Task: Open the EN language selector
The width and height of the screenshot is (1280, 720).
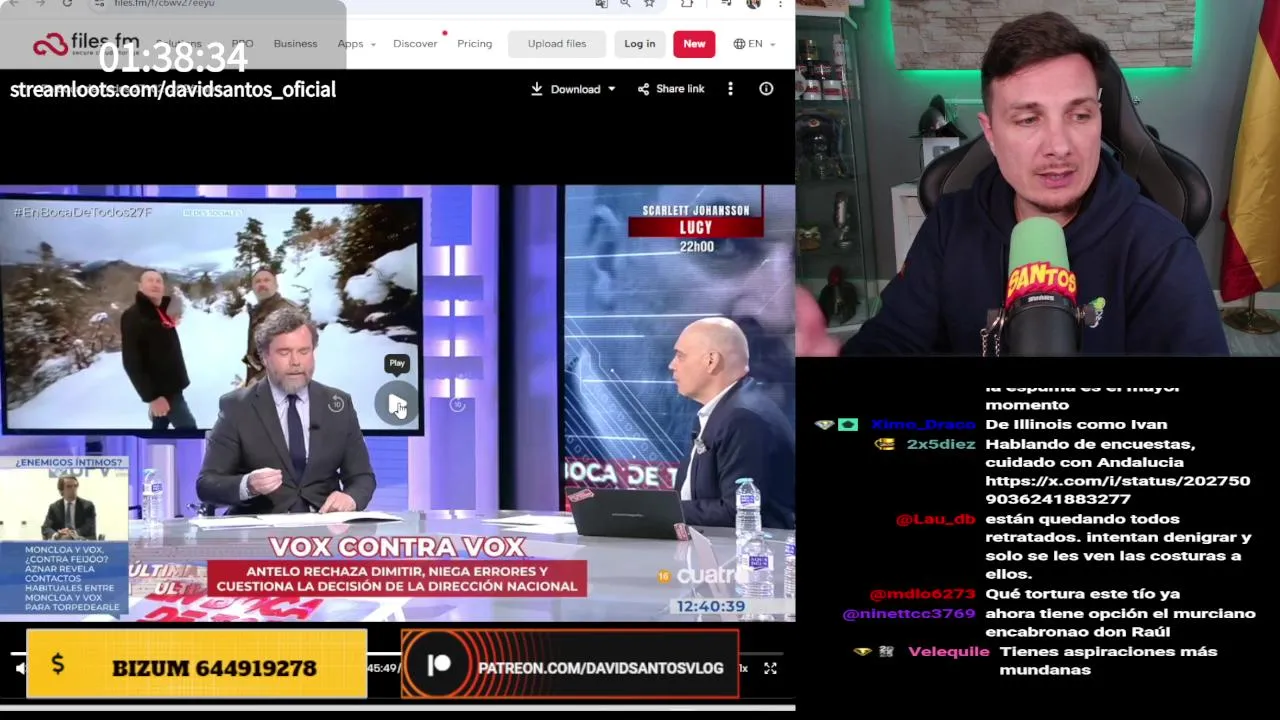Action: (x=754, y=44)
